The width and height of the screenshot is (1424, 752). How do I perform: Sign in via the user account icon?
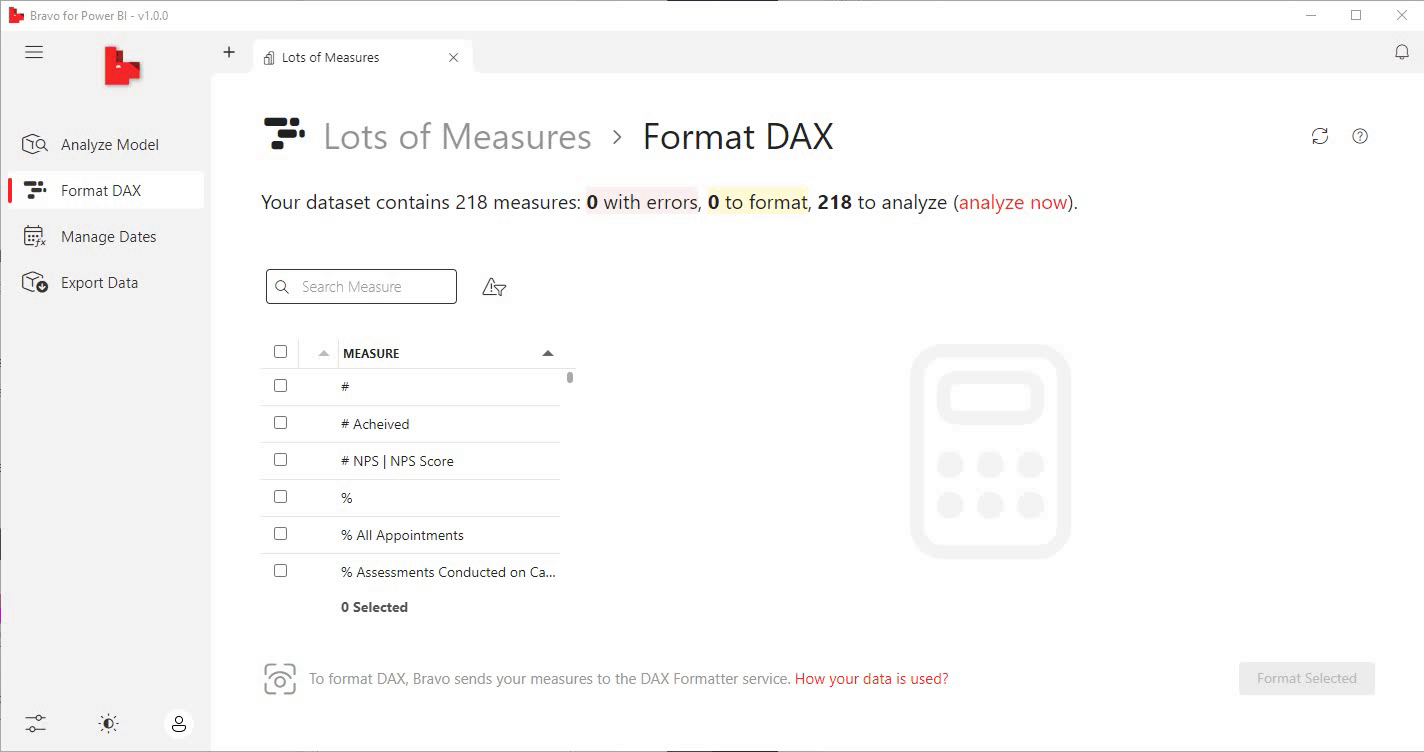(179, 723)
